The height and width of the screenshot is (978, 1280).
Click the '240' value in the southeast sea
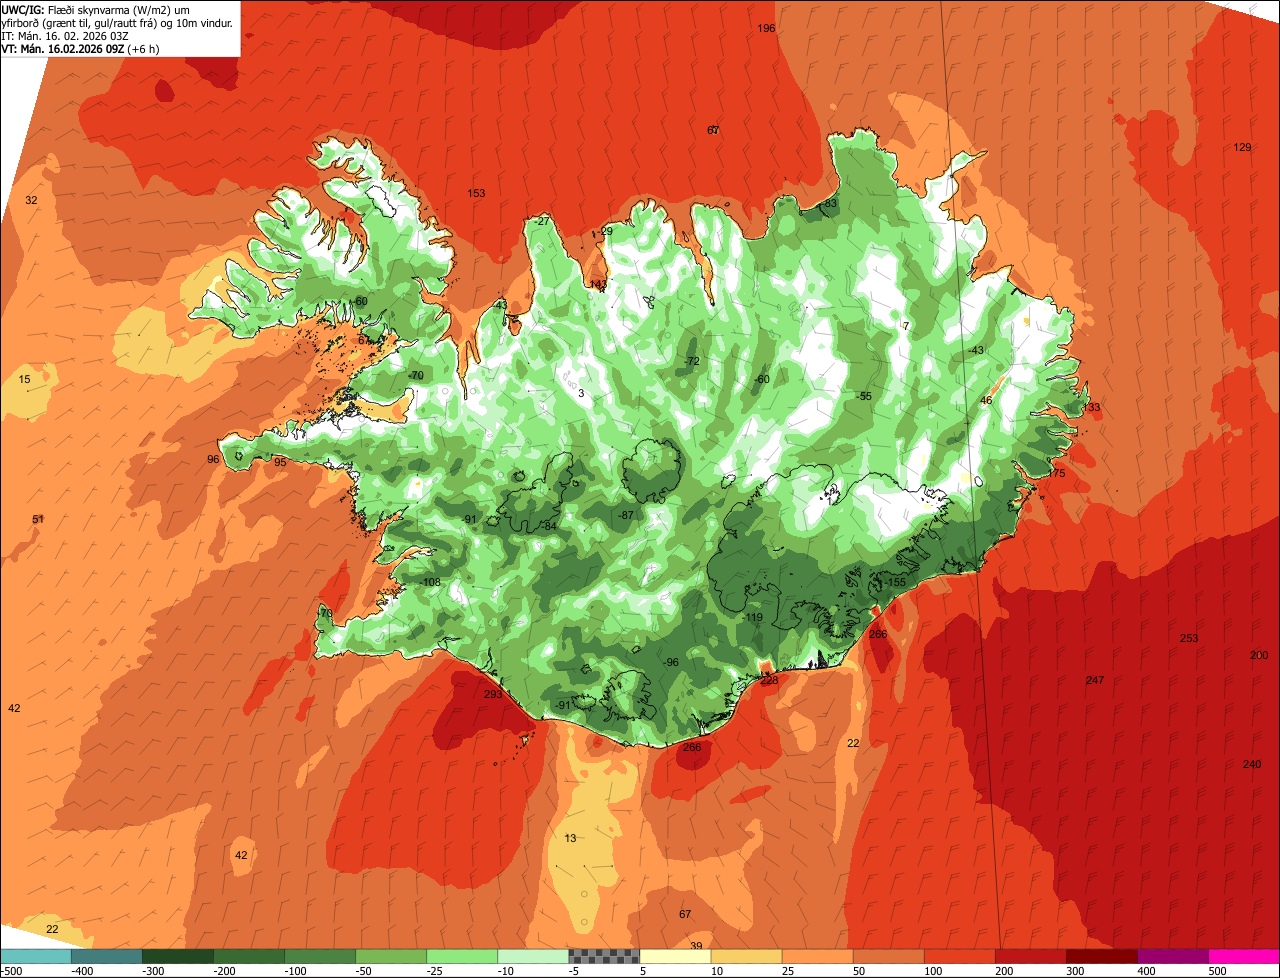point(1252,764)
